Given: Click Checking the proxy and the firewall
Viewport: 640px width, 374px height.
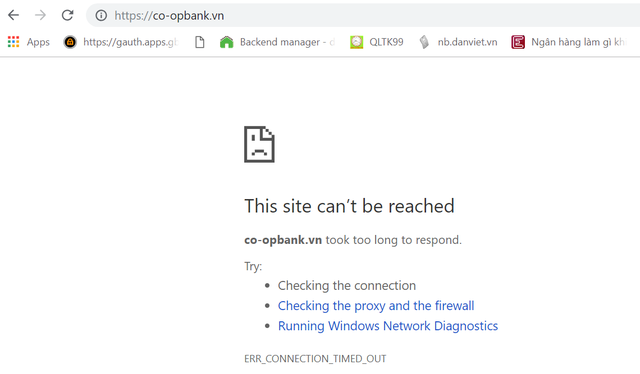Looking at the screenshot, I should coord(376,305).
